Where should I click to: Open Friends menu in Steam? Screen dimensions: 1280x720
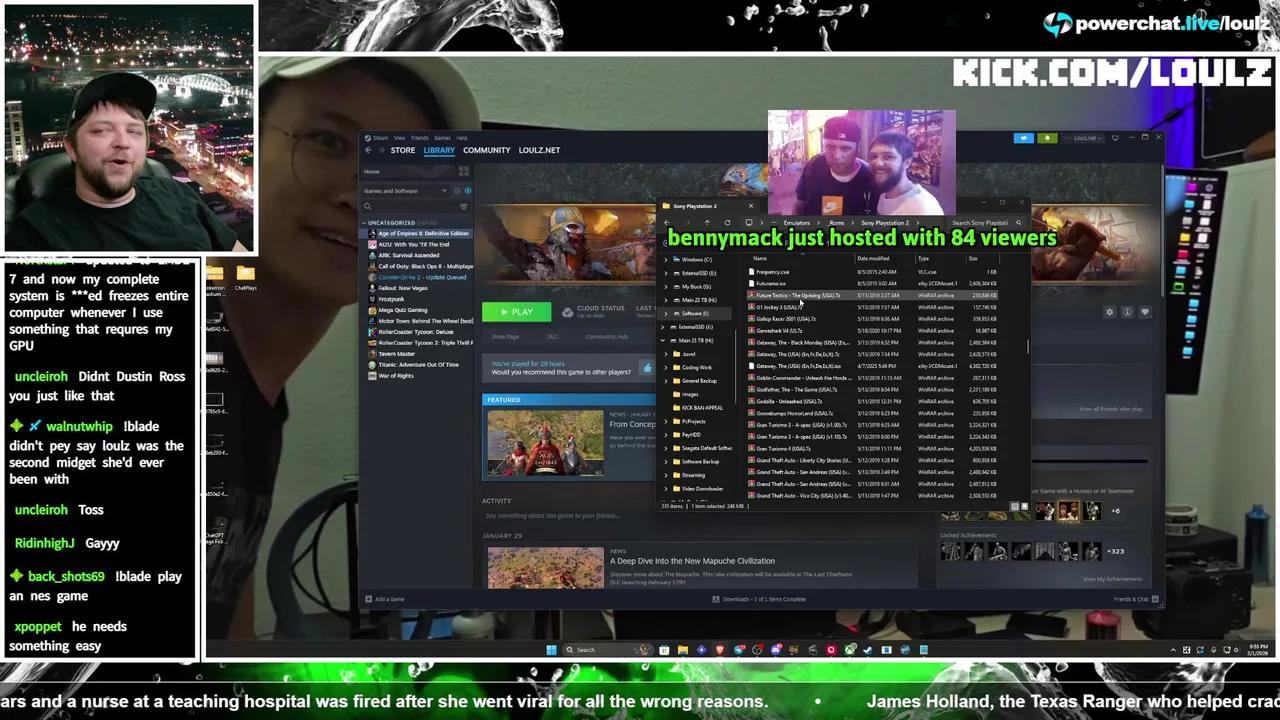click(x=420, y=138)
